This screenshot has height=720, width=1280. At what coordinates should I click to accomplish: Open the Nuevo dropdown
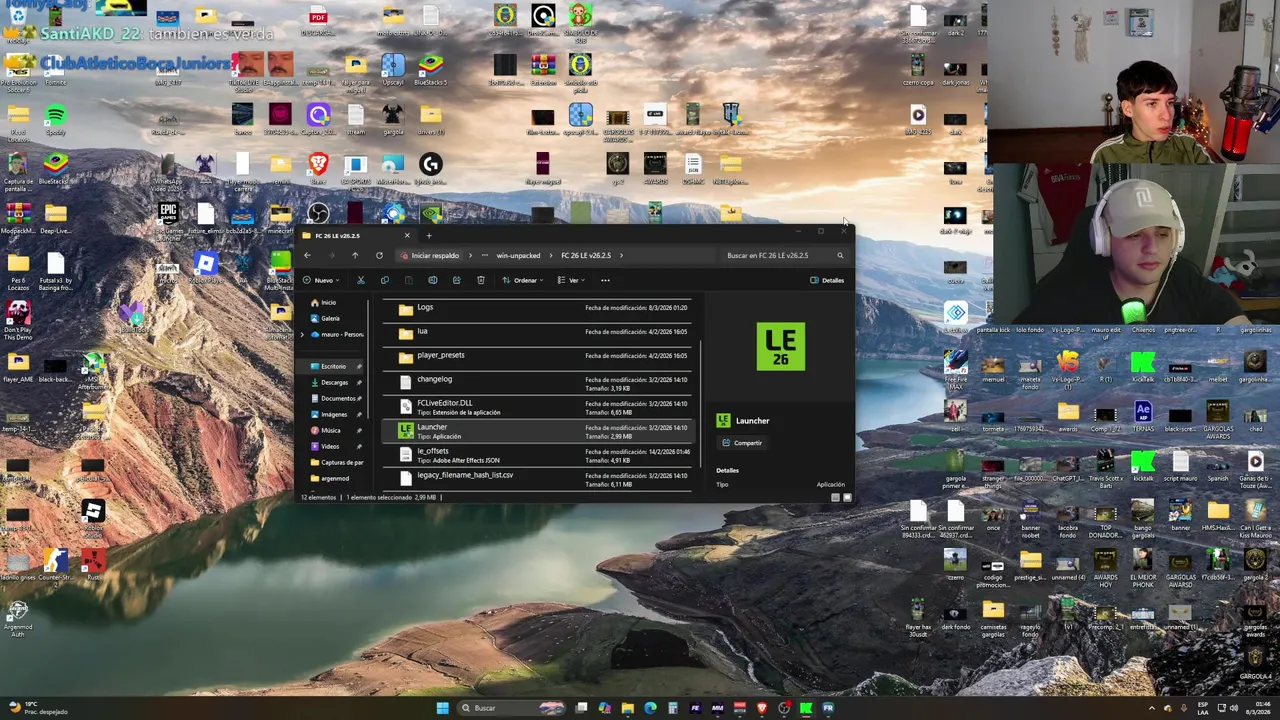(321, 280)
